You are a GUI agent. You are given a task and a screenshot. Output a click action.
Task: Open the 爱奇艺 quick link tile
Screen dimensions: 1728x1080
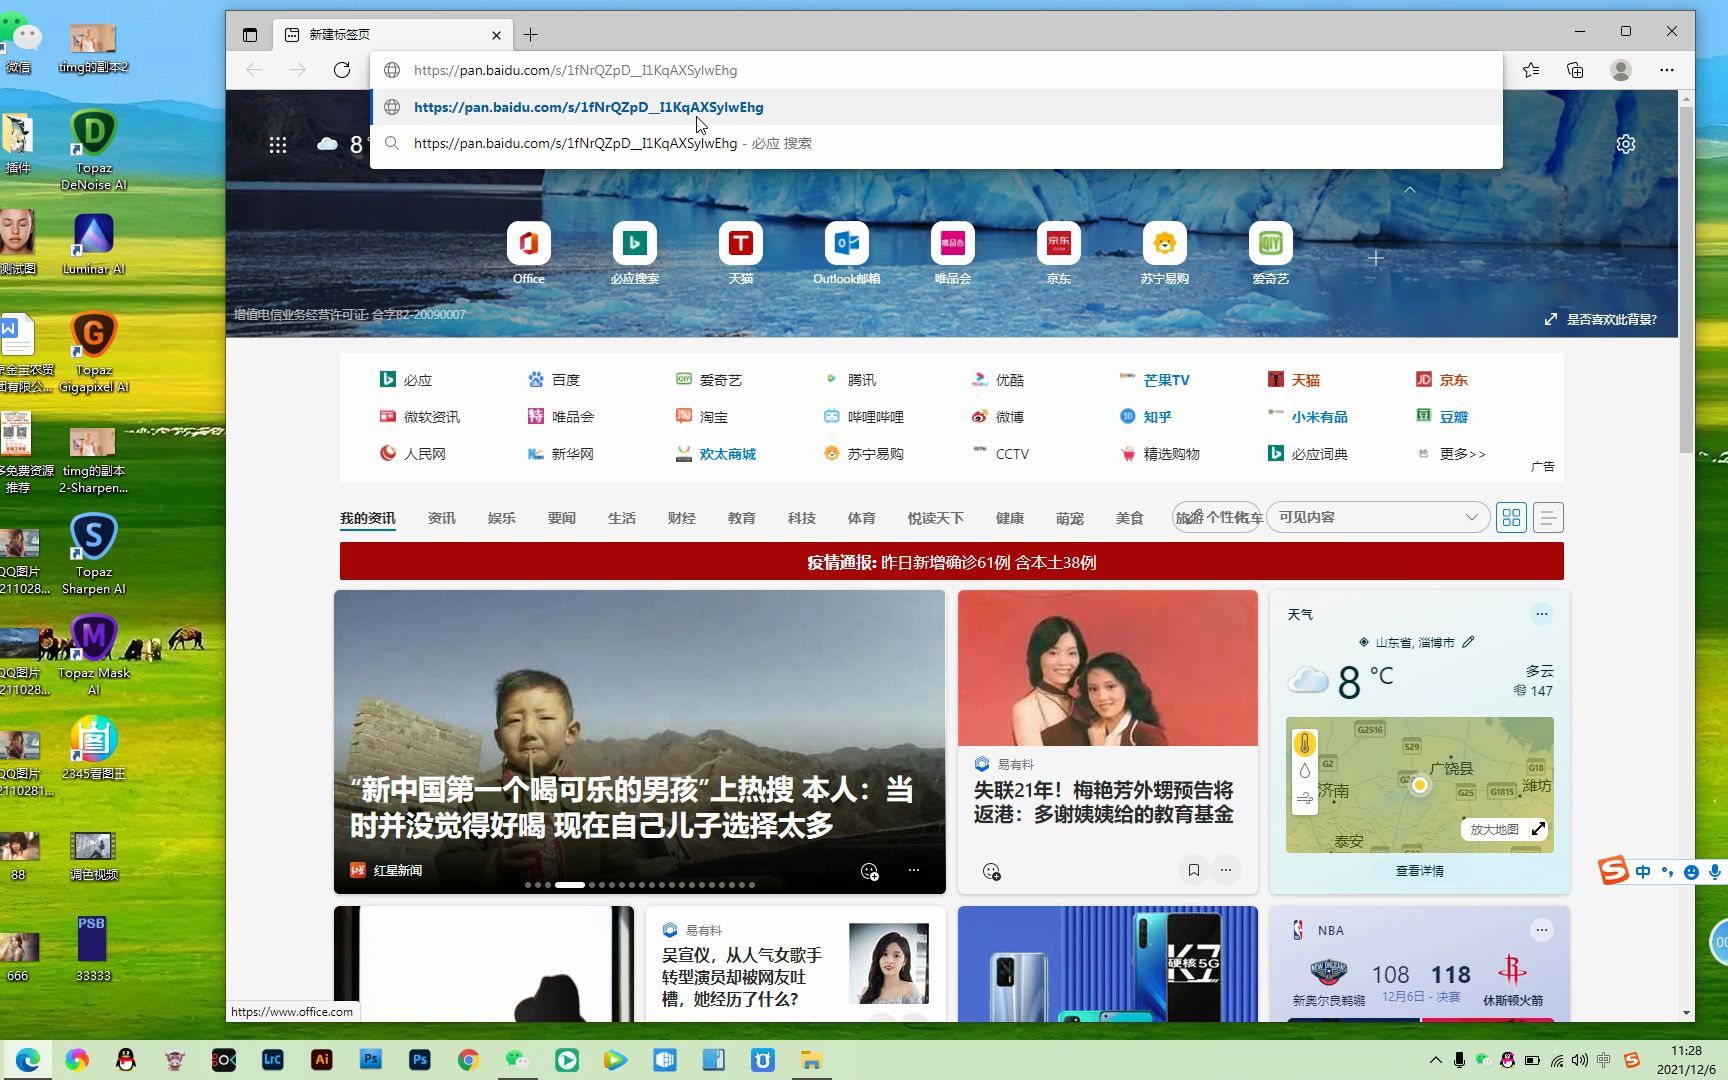click(1271, 254)
